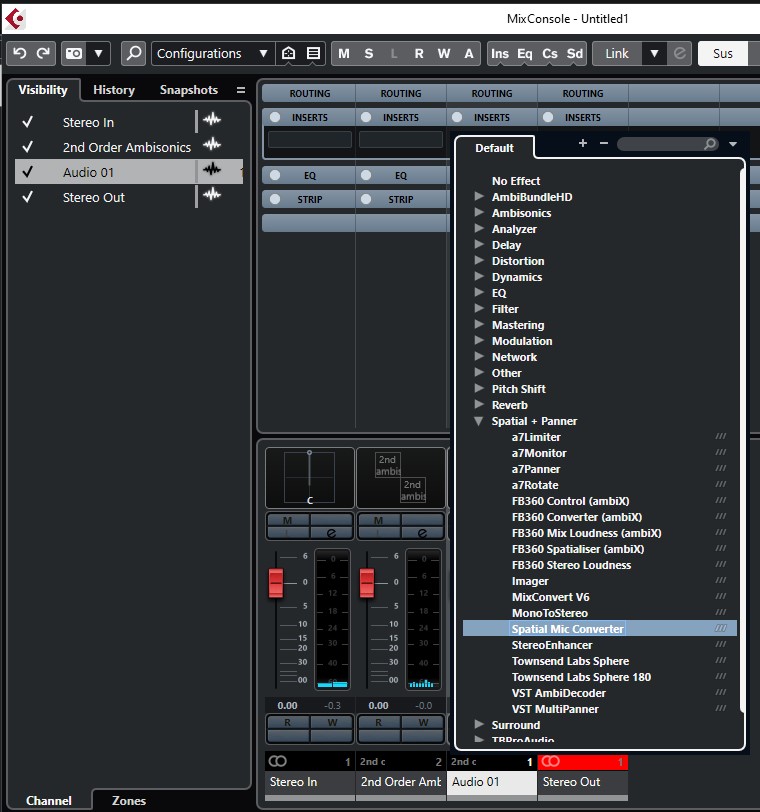
Task: Bypass inserts with Ins button
Action: click(500, 54)
